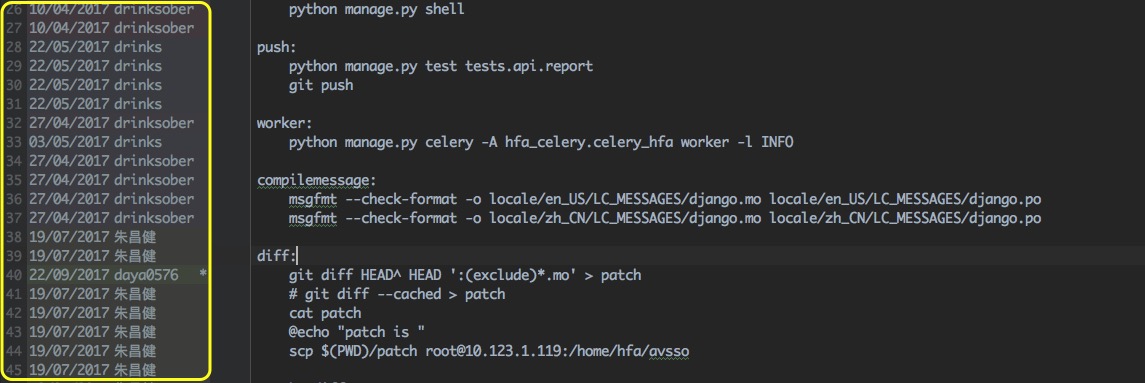The width and height of the screenshot is (1145, 383).
Task: Click the 'git diff HEAD^ HEAD' command line
Action: [x=464, y=275]
